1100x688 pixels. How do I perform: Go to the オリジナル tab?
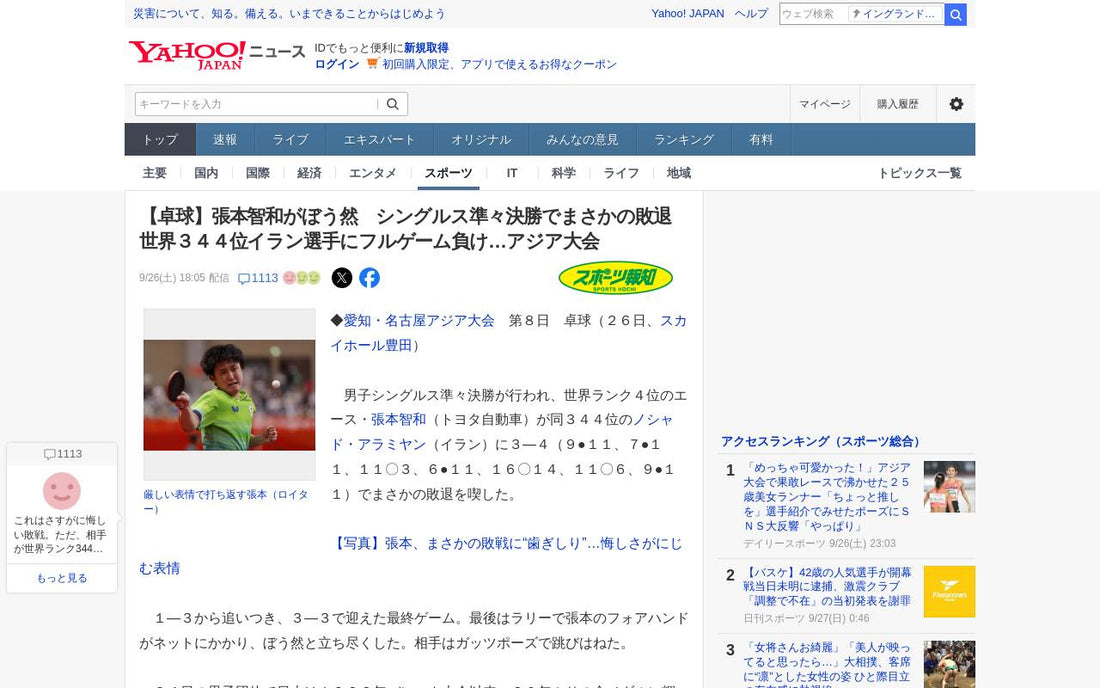pyautogui.click(x=481, y=140)
